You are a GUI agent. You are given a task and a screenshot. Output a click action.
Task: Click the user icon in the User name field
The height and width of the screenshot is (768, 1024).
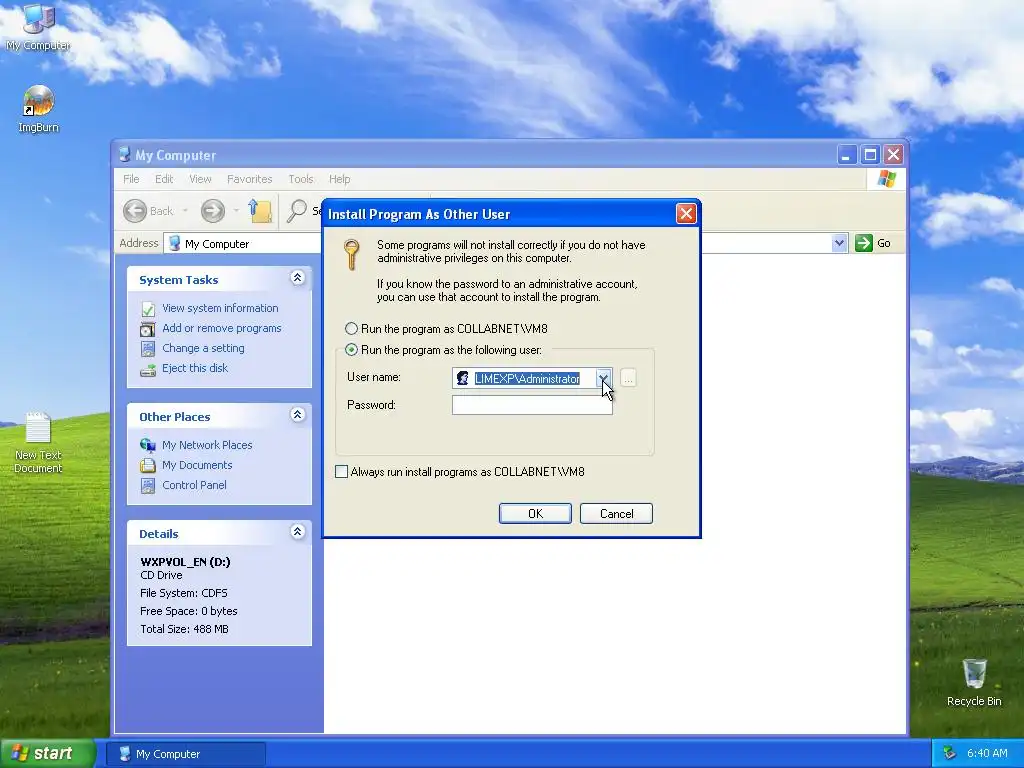point(462,378)
